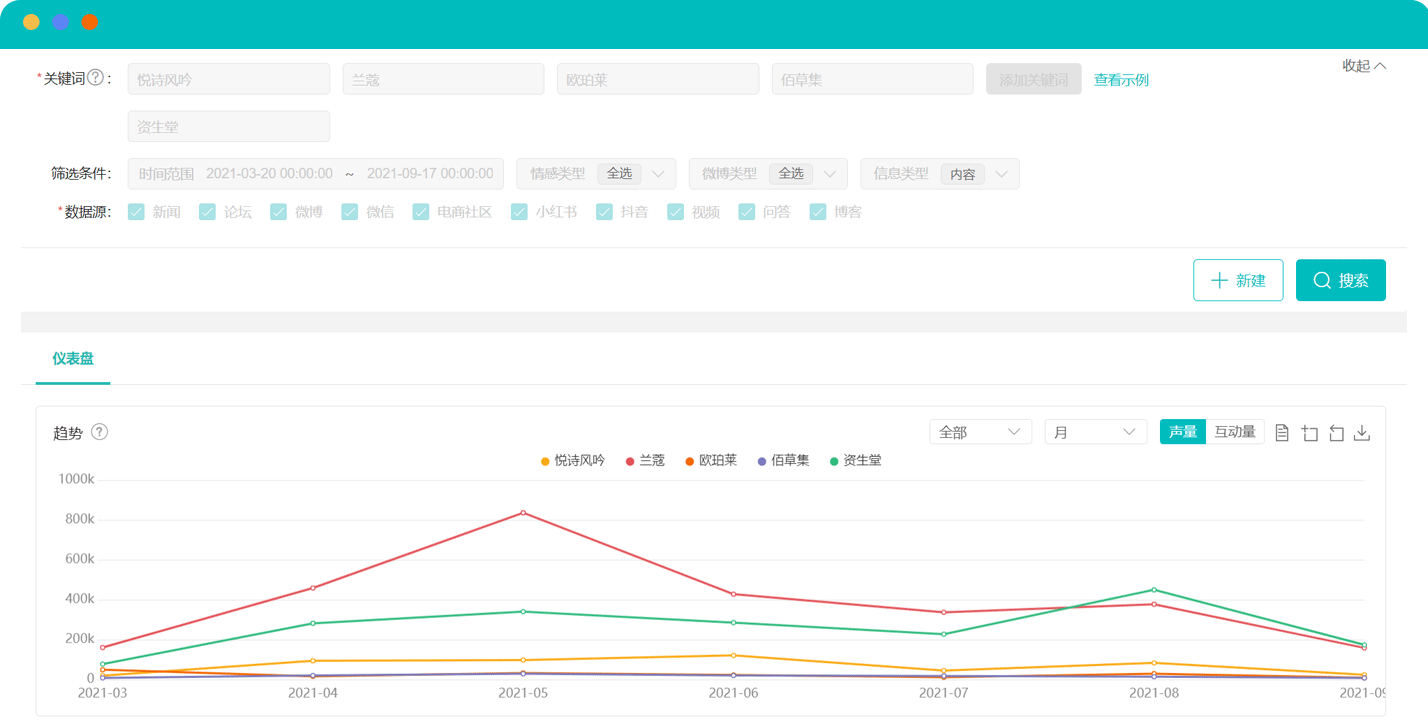Open the 情感类型 dropdown
This screenshot has width=1428, height=728.
596,174
